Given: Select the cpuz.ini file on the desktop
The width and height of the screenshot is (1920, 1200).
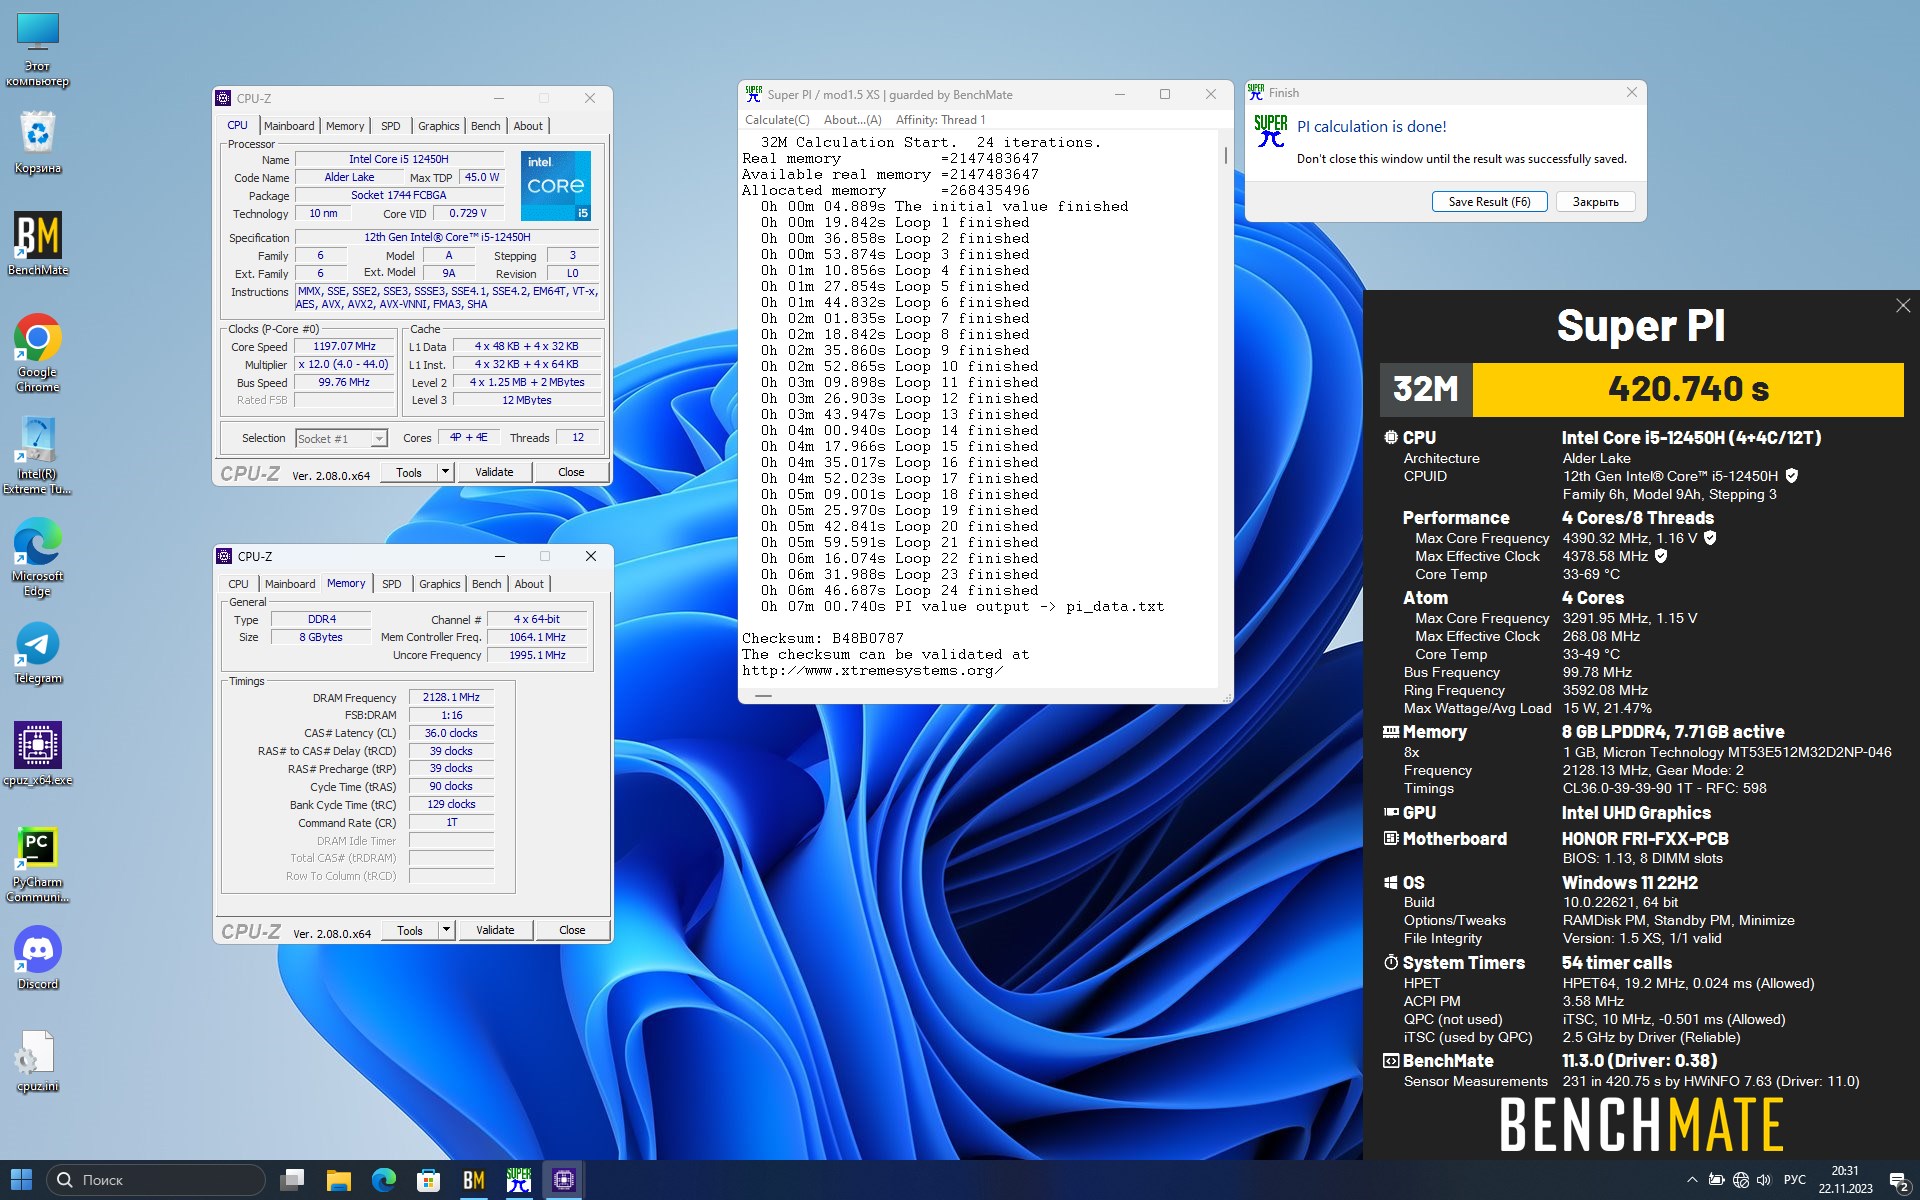Looking at the screenshot, I should coord(38,1061).
